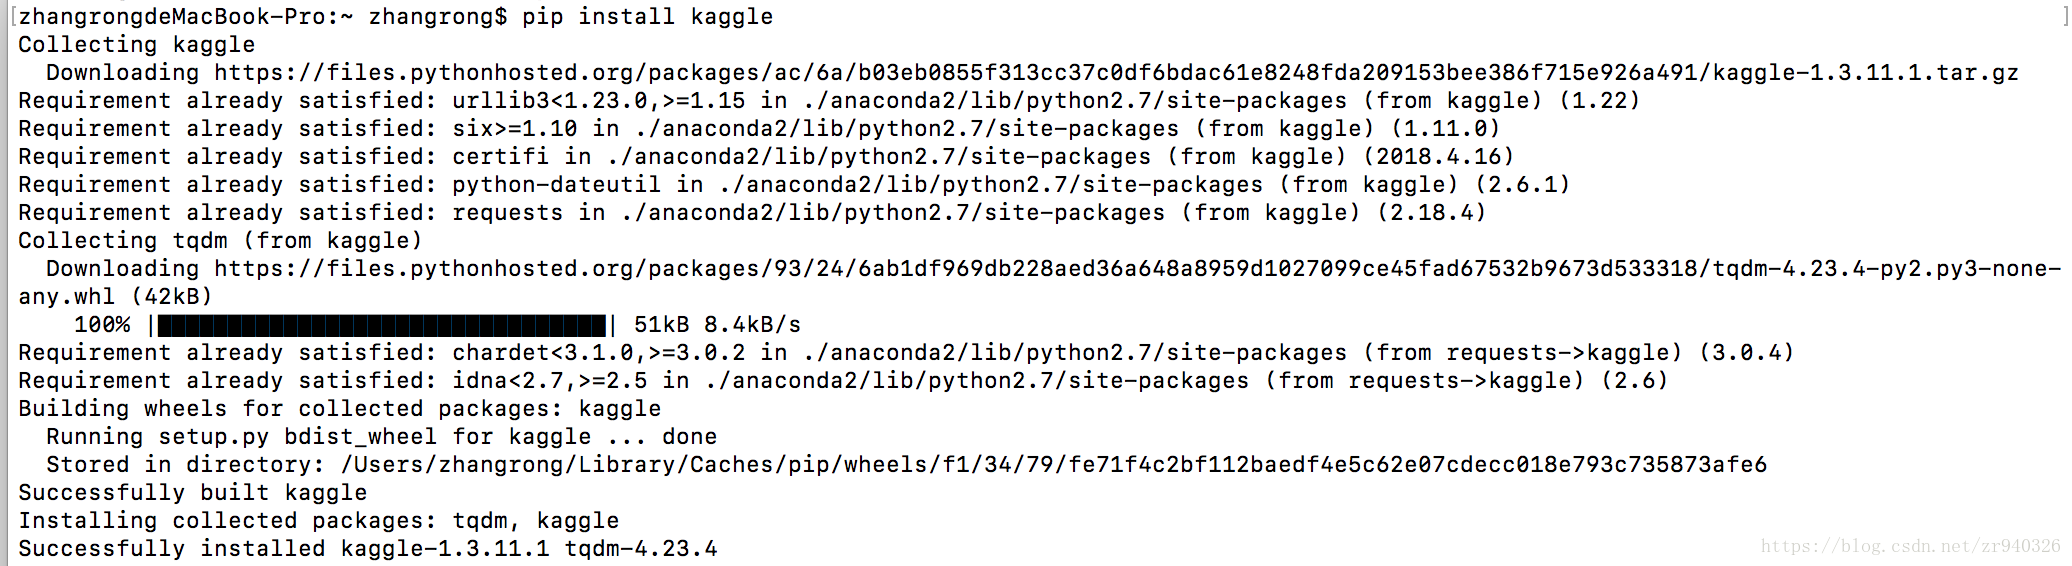Click the blog.csdn.net watermark URL

pyautogui.click(x=1910, y=546)
